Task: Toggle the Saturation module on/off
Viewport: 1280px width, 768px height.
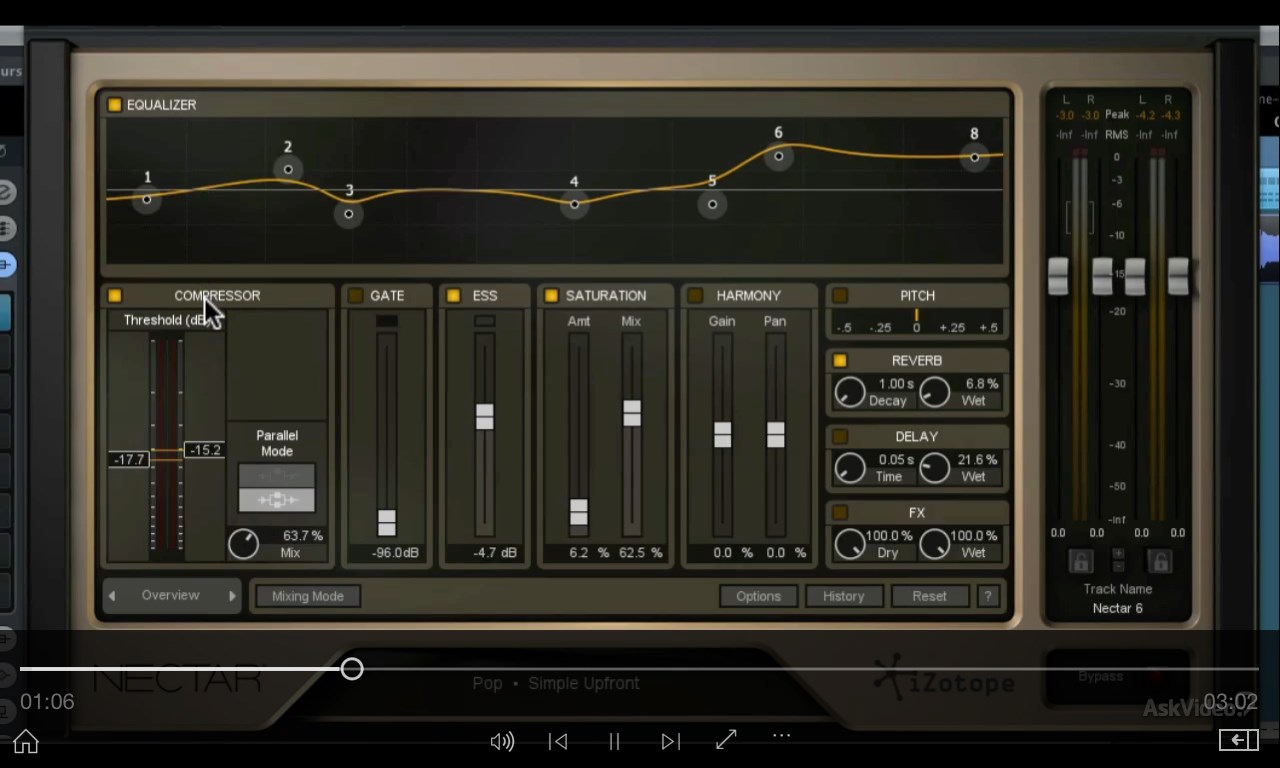Action: 551,295
